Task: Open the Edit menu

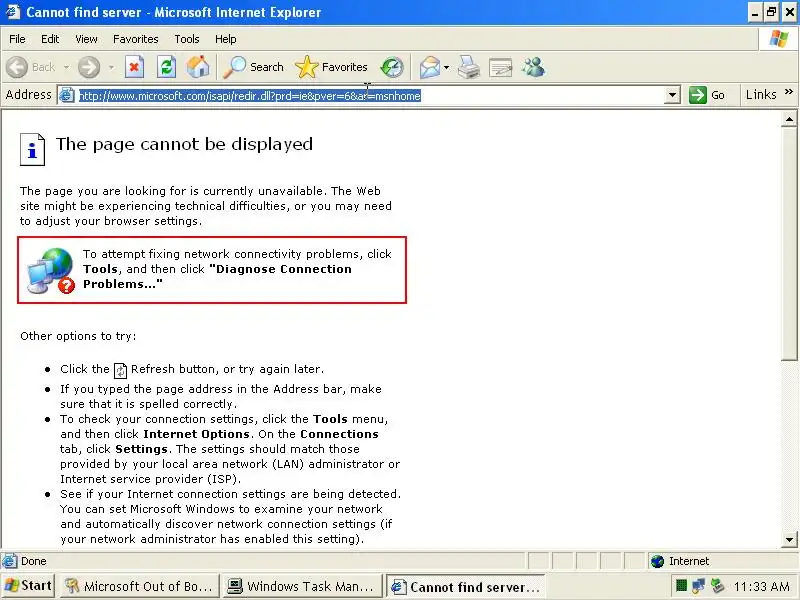Action: (50, 39)
